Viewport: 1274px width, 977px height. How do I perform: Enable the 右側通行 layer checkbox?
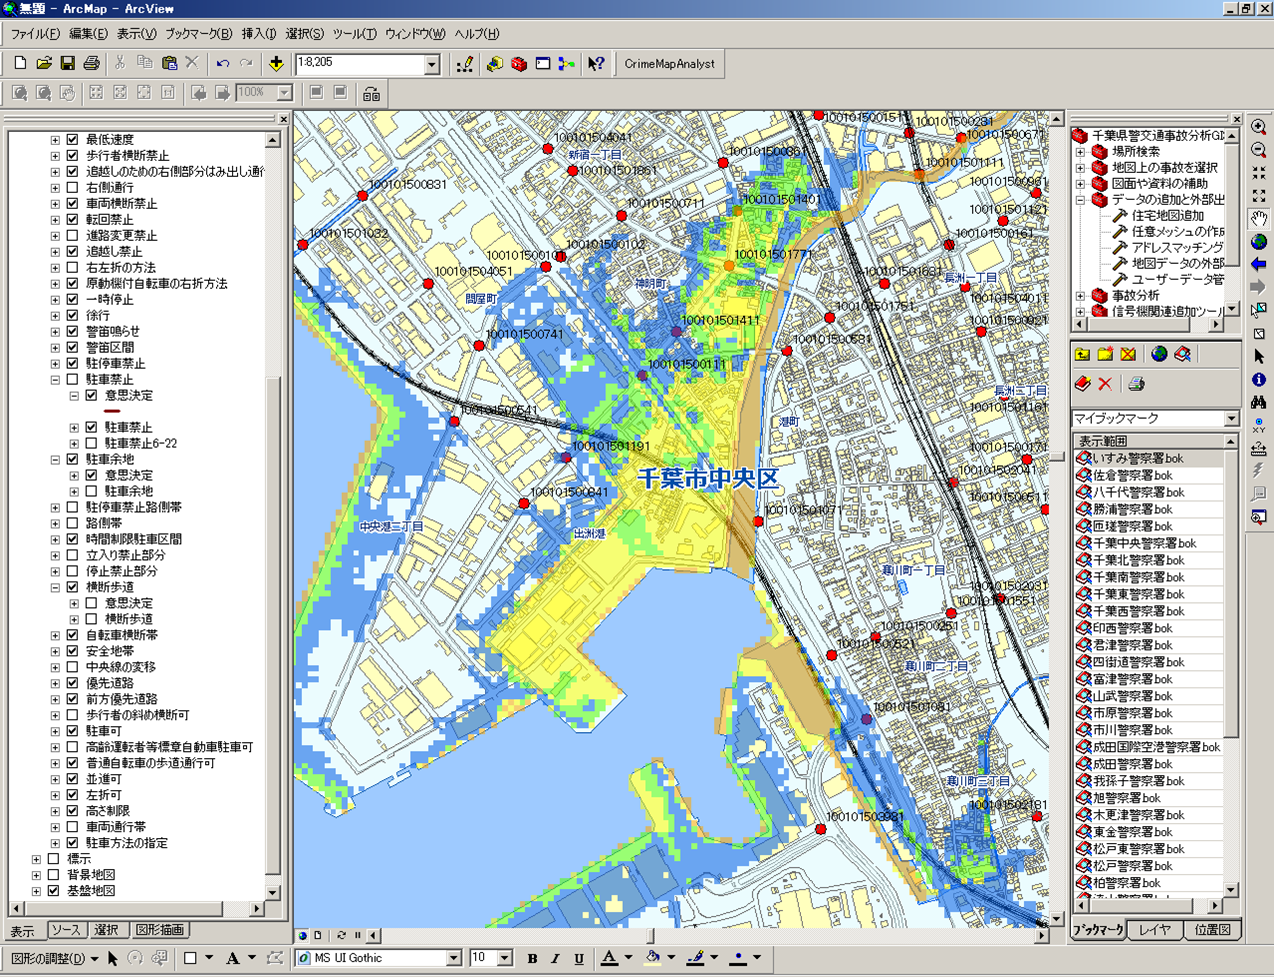click(x=72, y=188)
